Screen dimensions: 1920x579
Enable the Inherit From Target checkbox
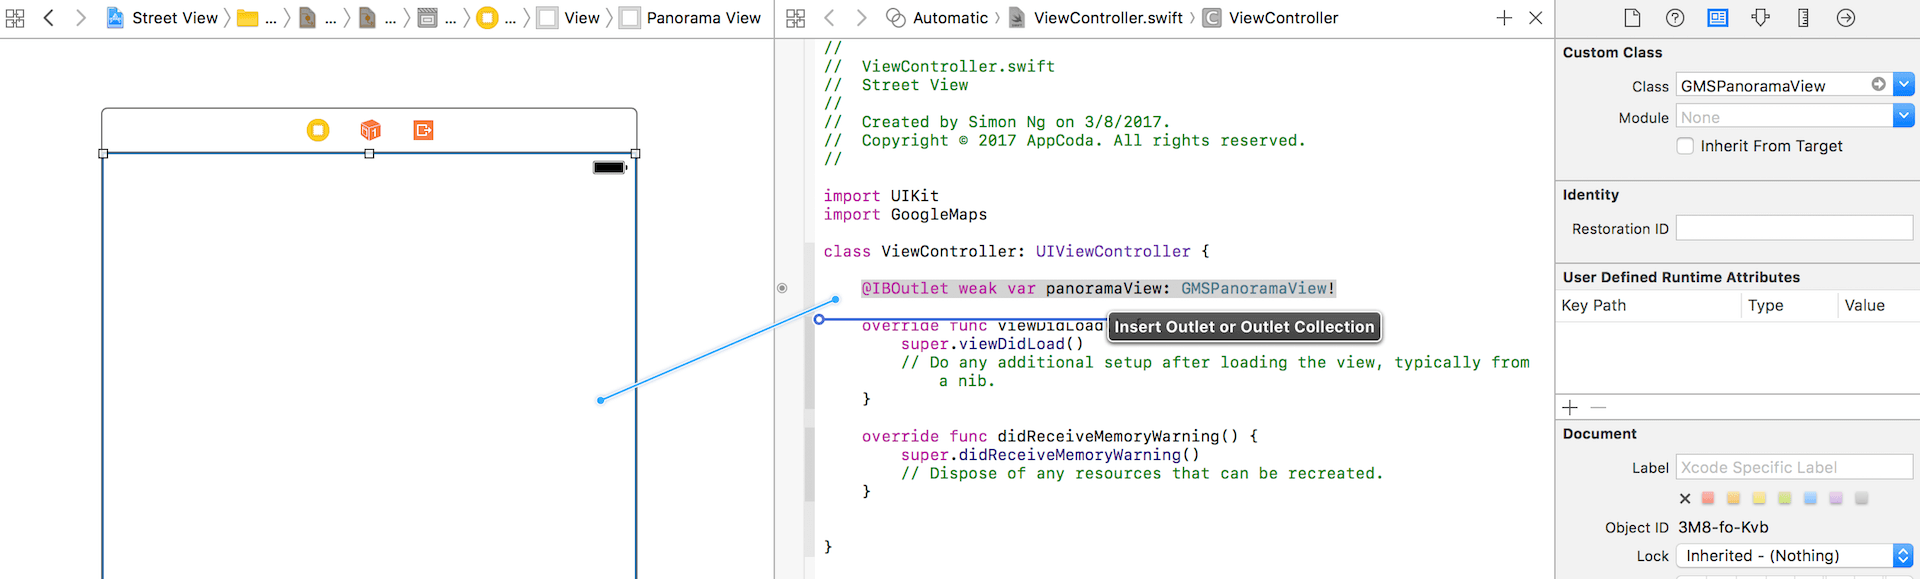coord(1685,146)
